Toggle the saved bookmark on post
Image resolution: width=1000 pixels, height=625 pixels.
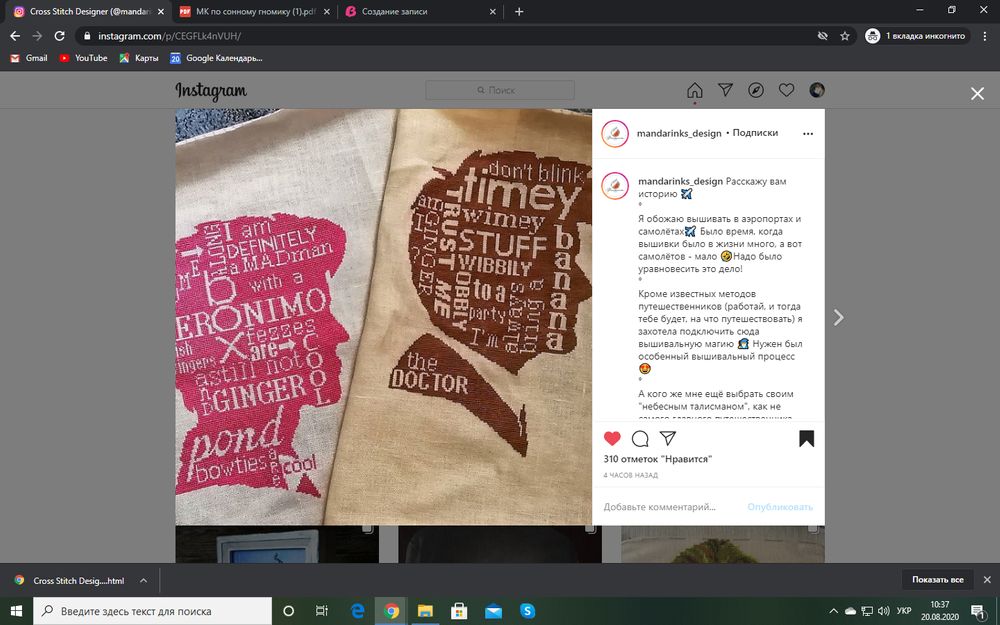(x=806, y=438)
